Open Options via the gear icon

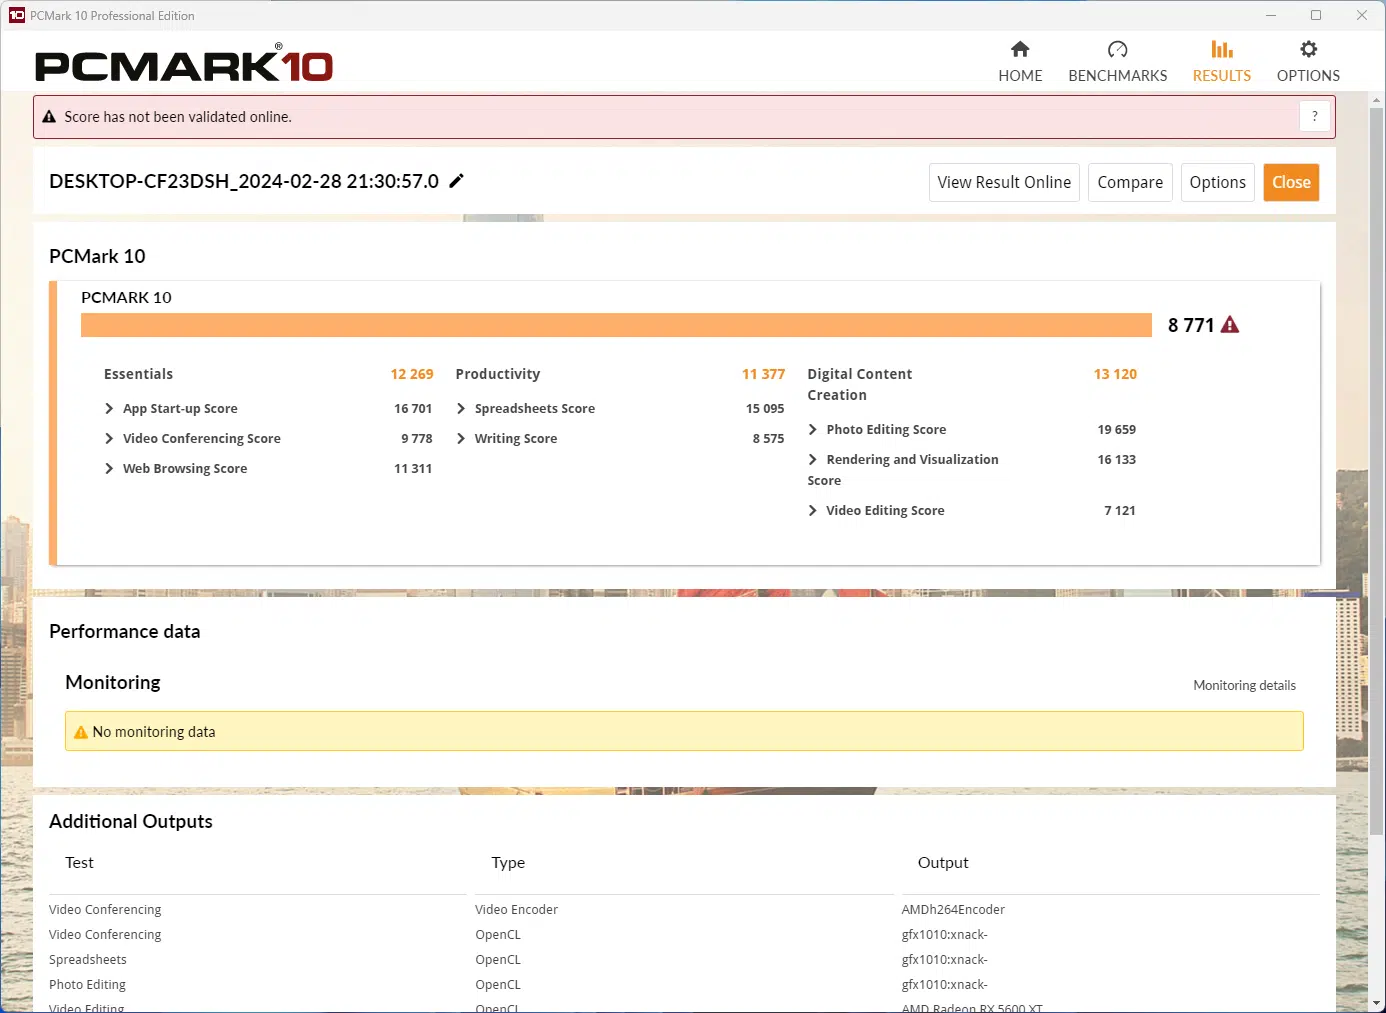point(1308,50)
